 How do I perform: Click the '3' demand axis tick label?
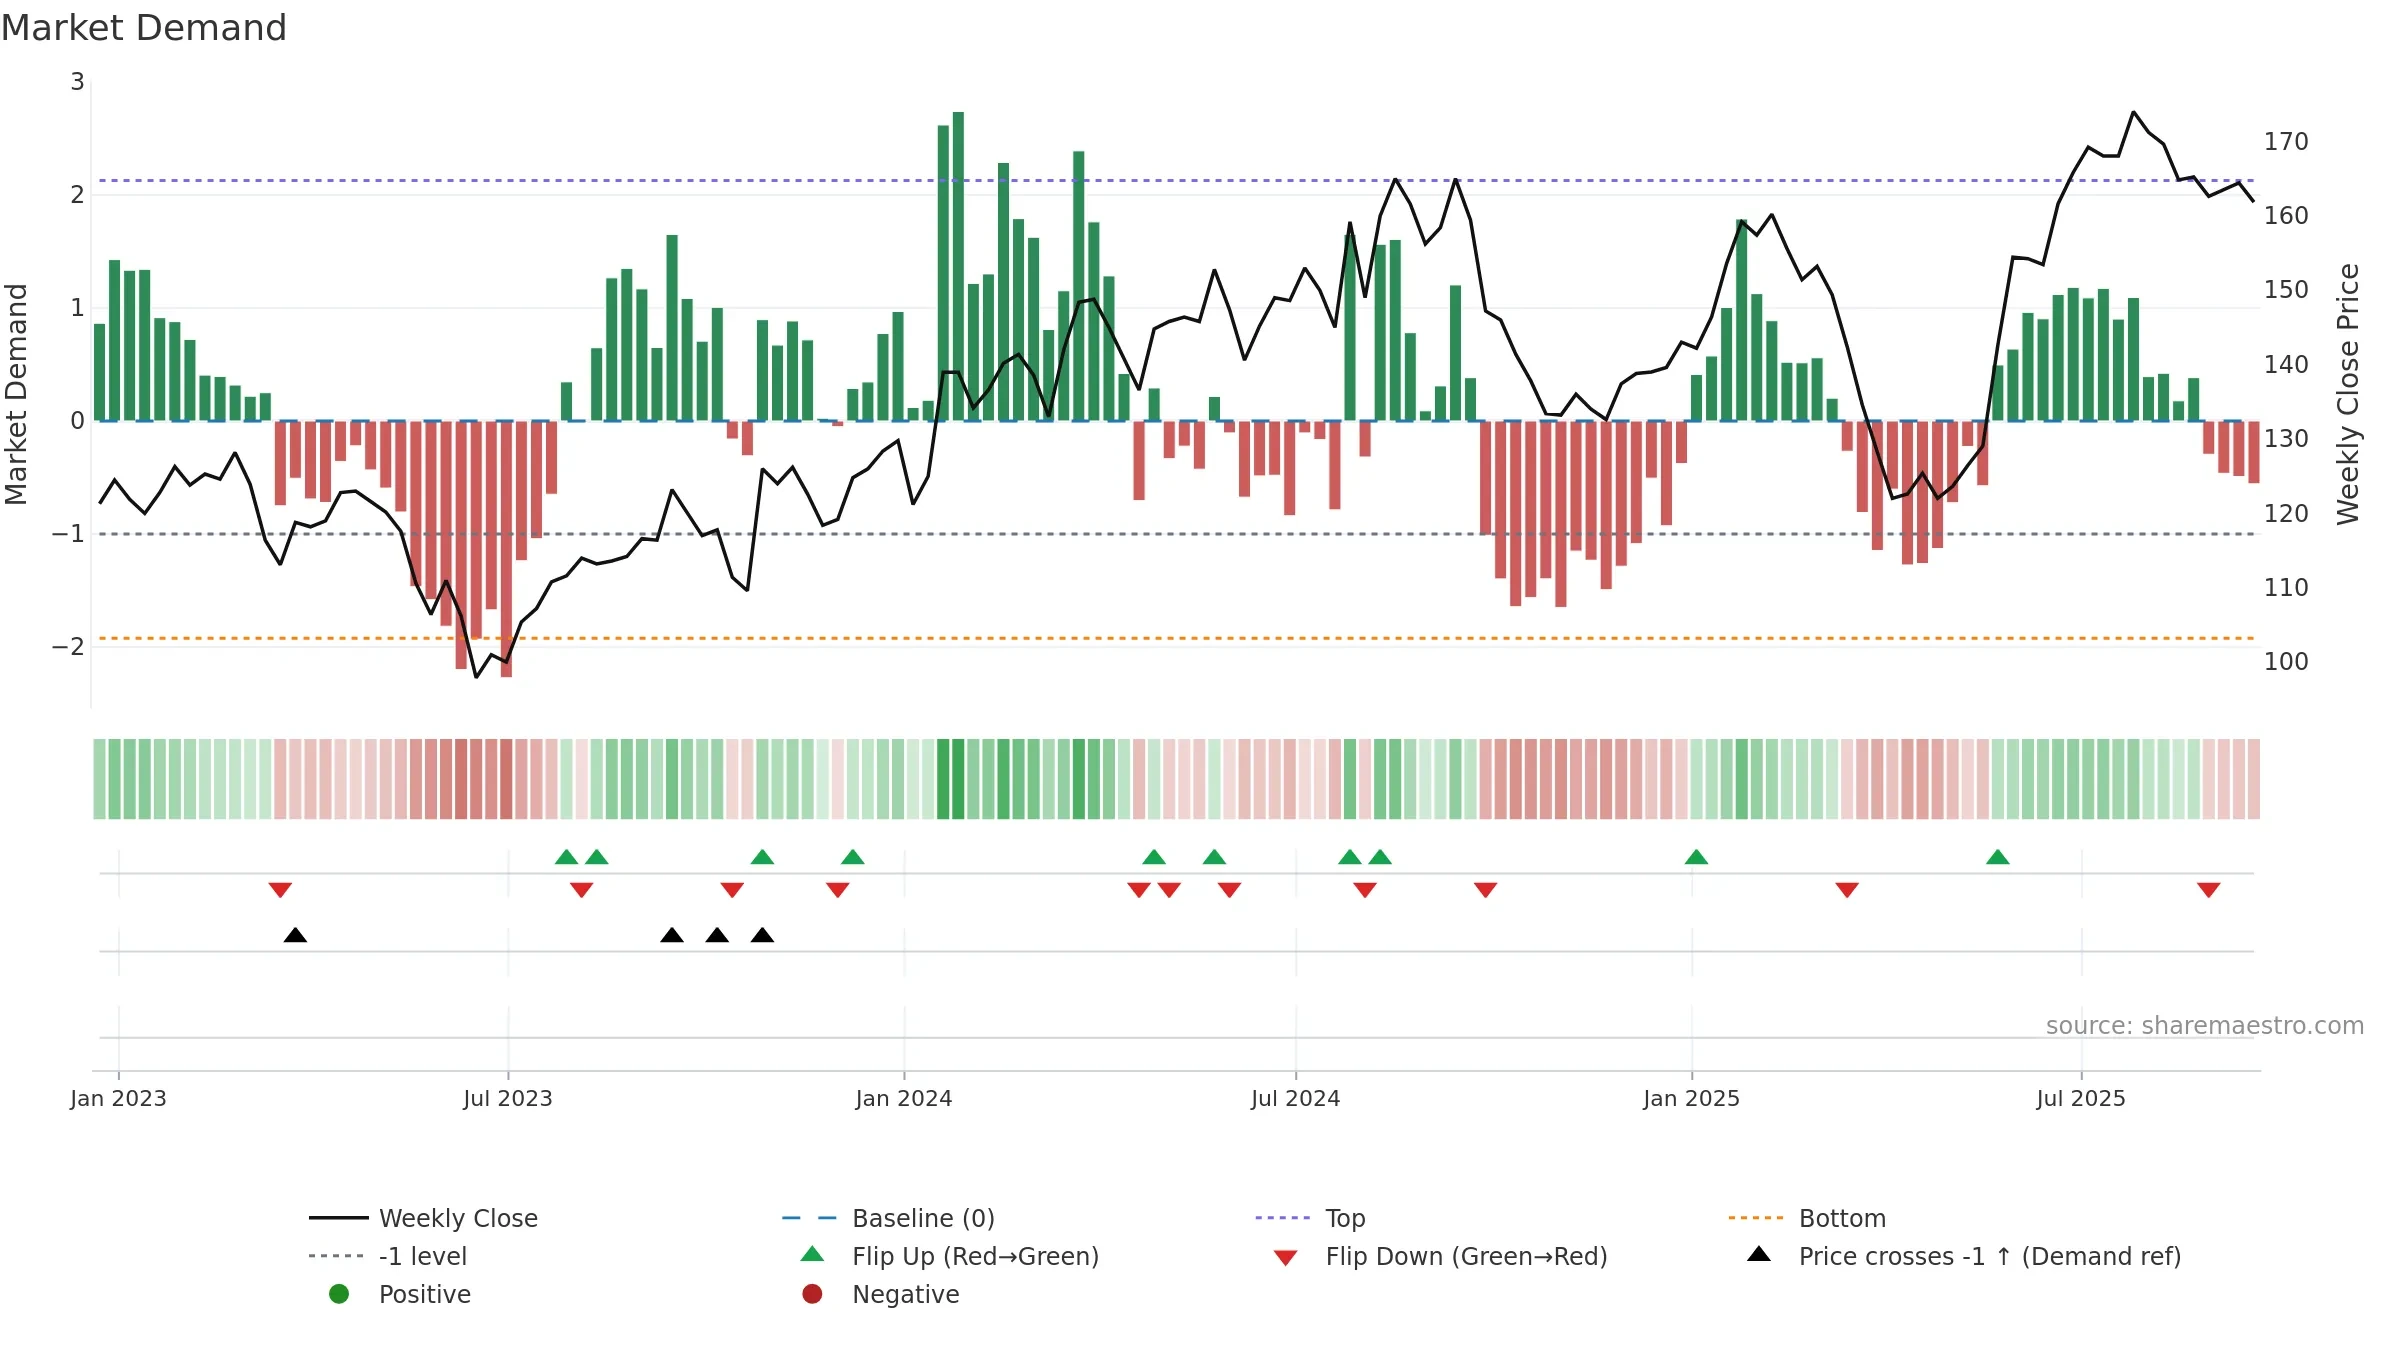click(x=77, y=81)
